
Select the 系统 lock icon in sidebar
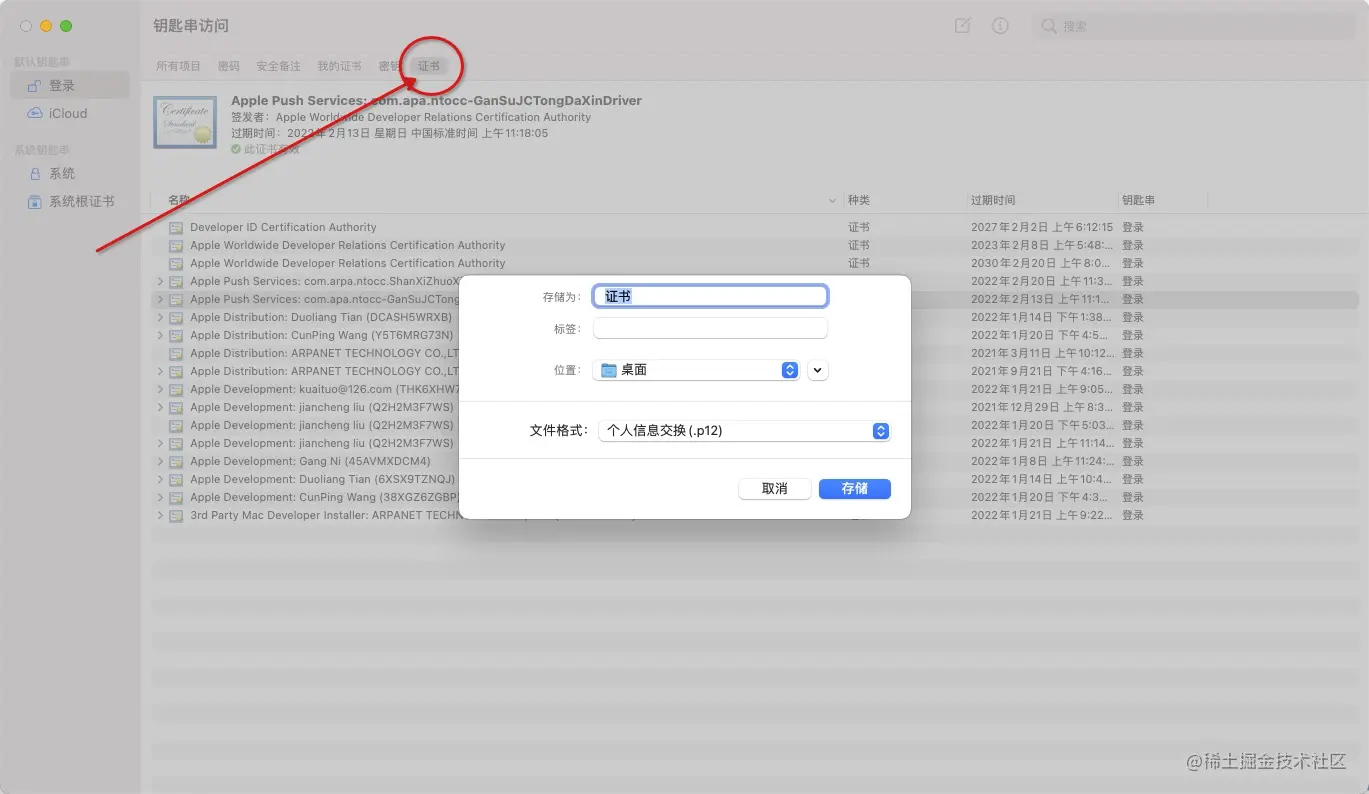(35, 173)
